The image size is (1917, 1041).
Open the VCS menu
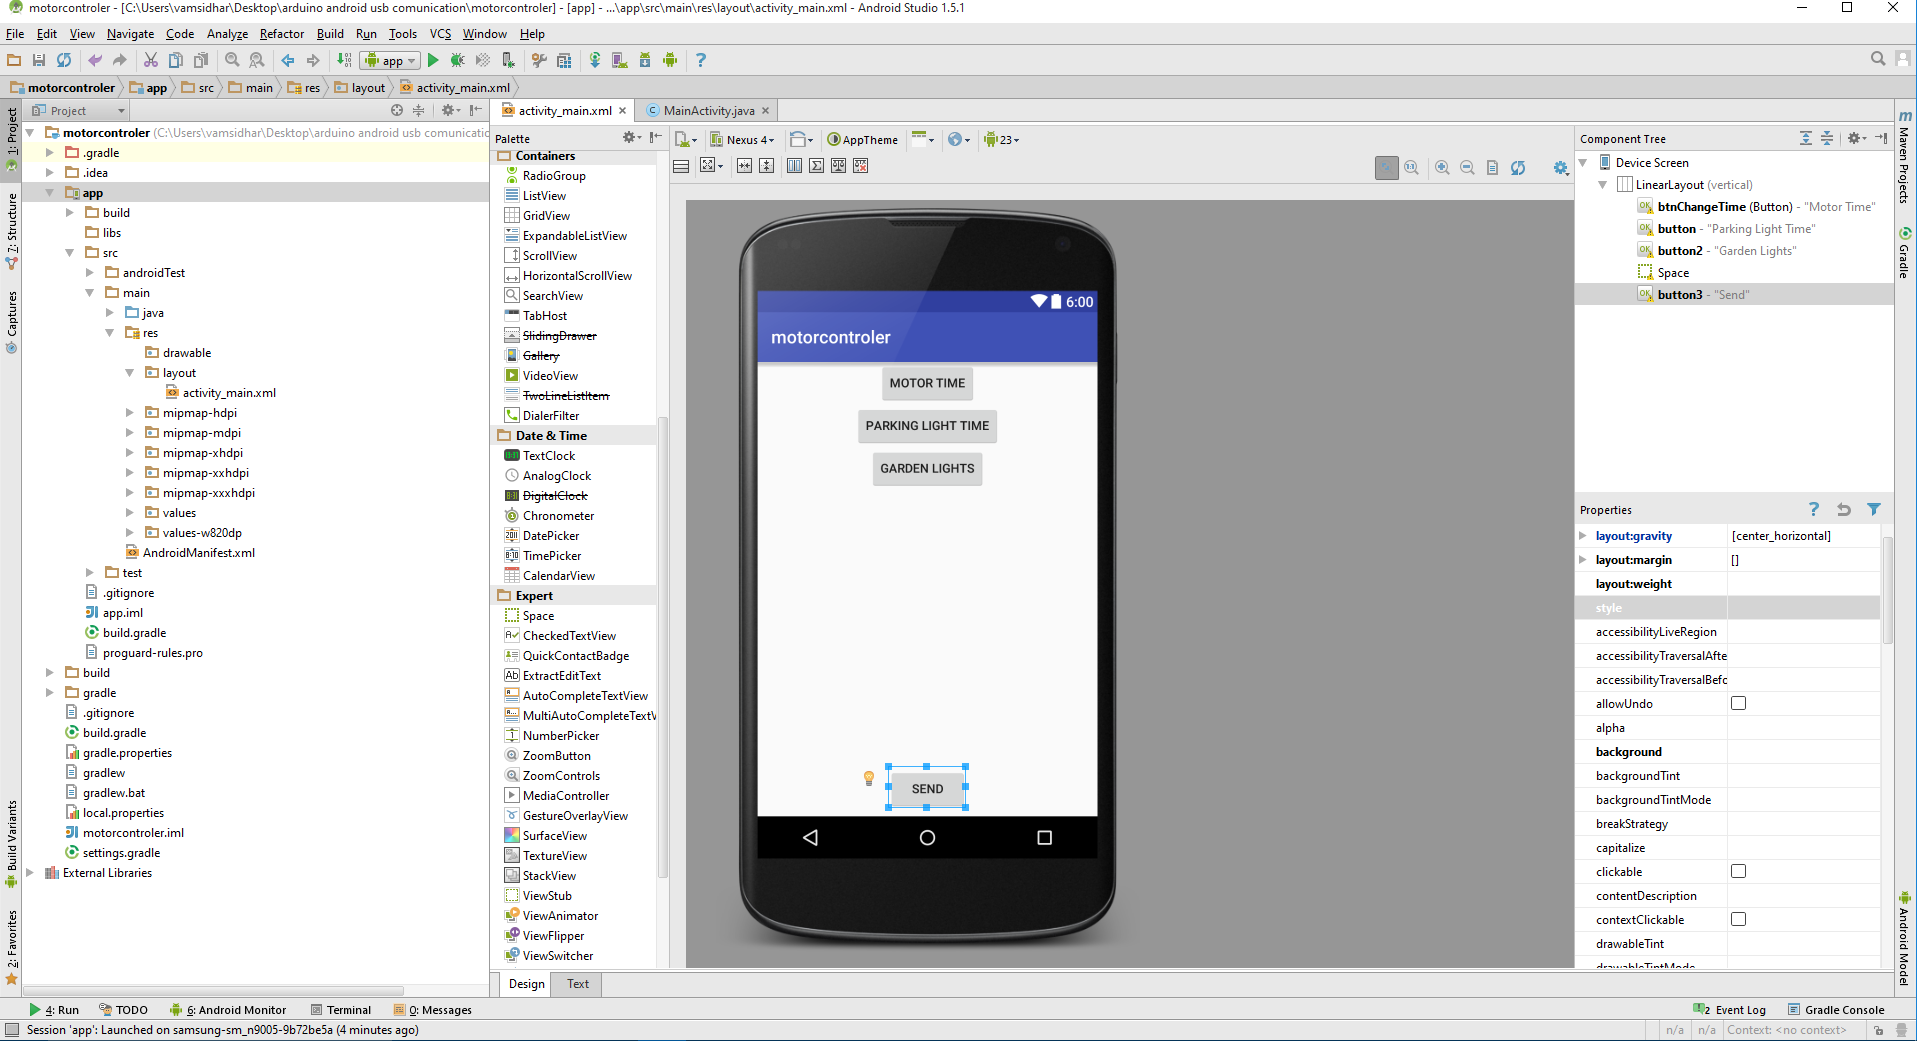coord(440,33)
